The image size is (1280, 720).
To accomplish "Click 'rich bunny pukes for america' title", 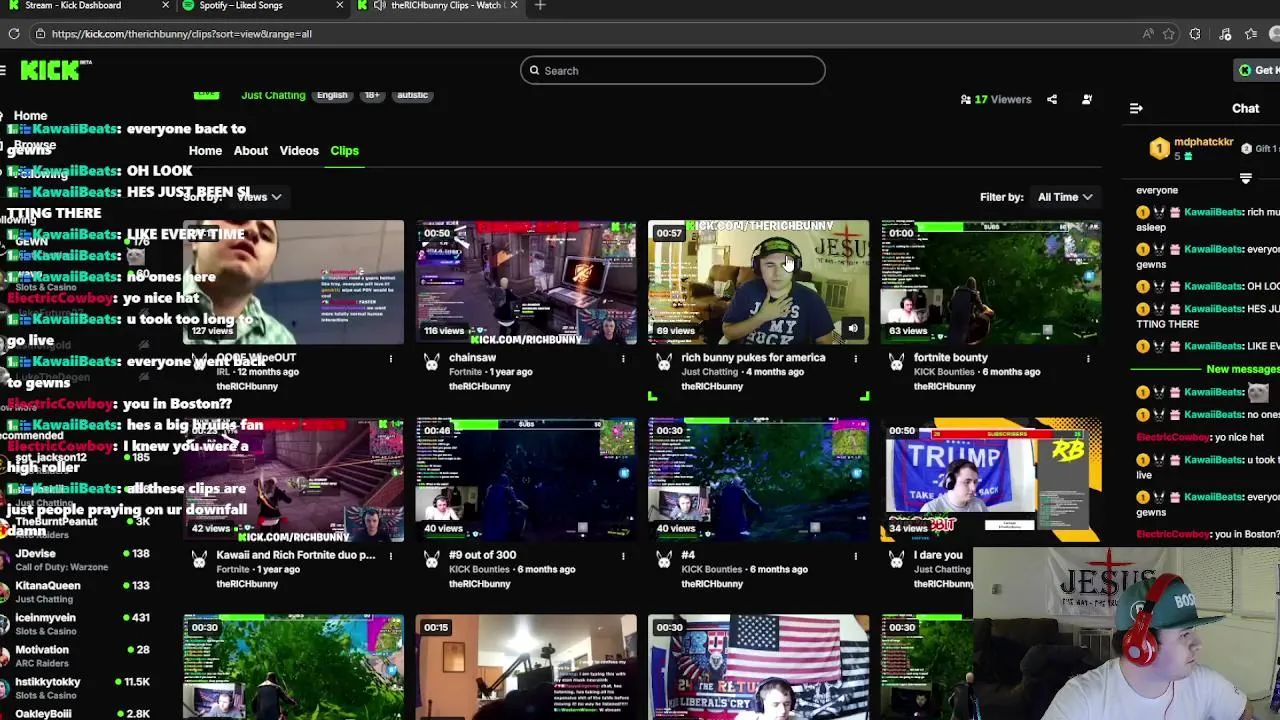I will tap(753, 358).
